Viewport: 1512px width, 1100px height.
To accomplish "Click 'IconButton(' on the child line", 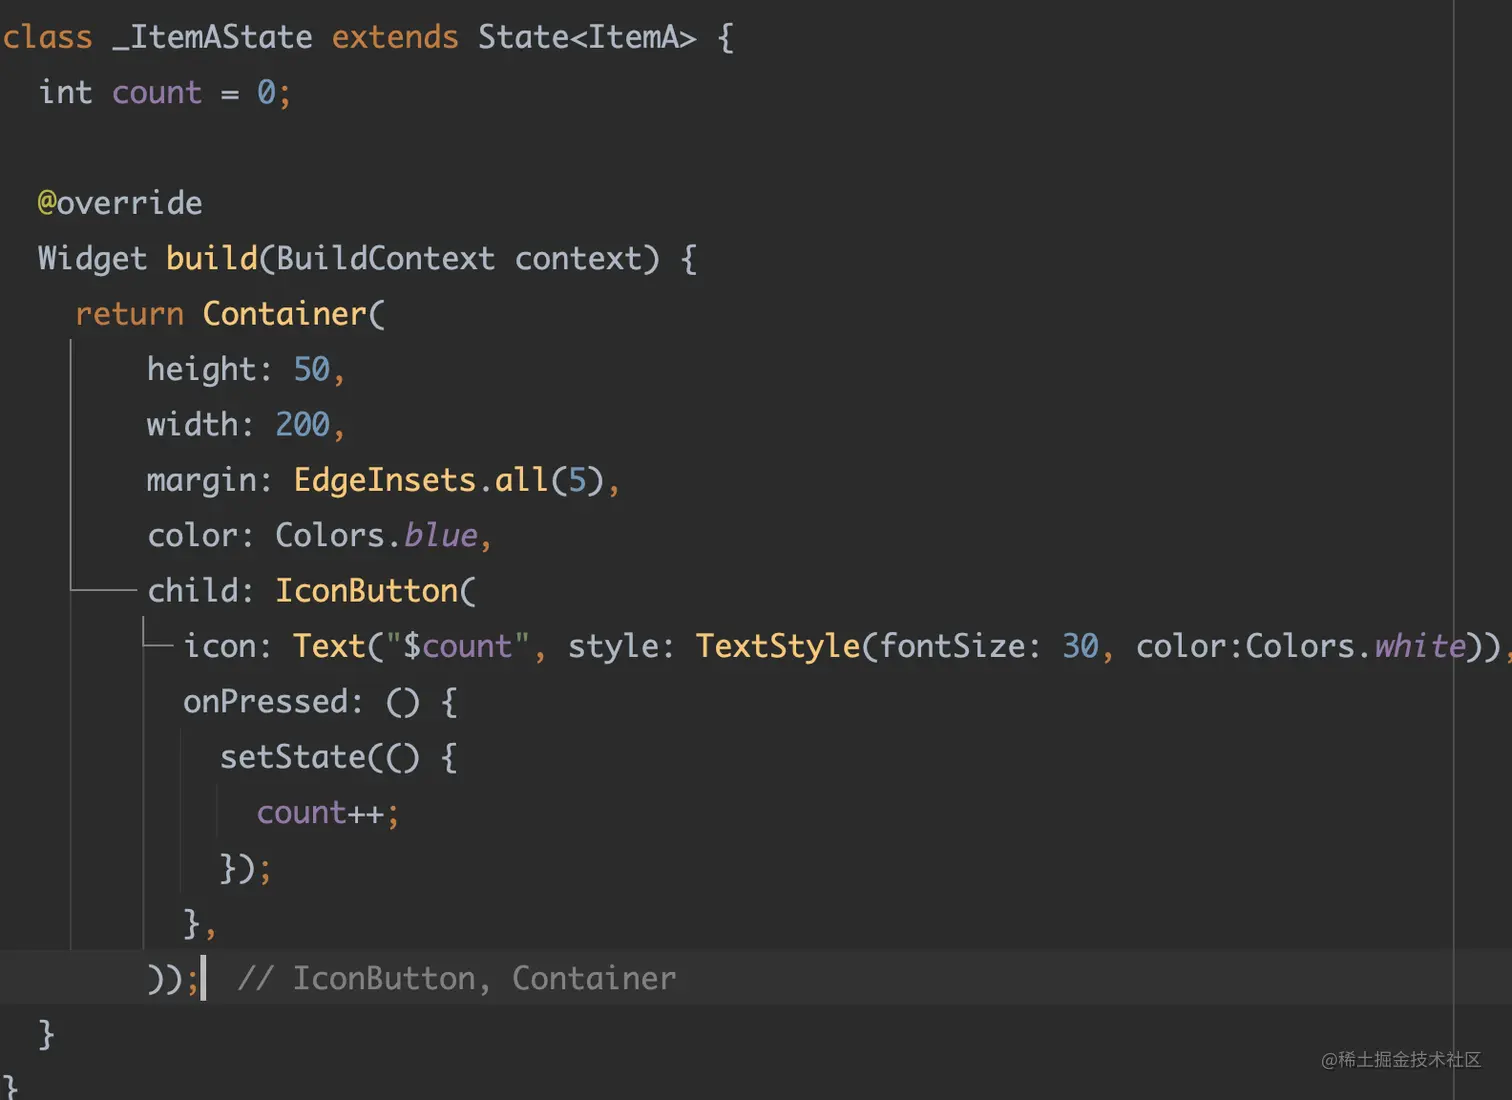I will tap(376, 590).
